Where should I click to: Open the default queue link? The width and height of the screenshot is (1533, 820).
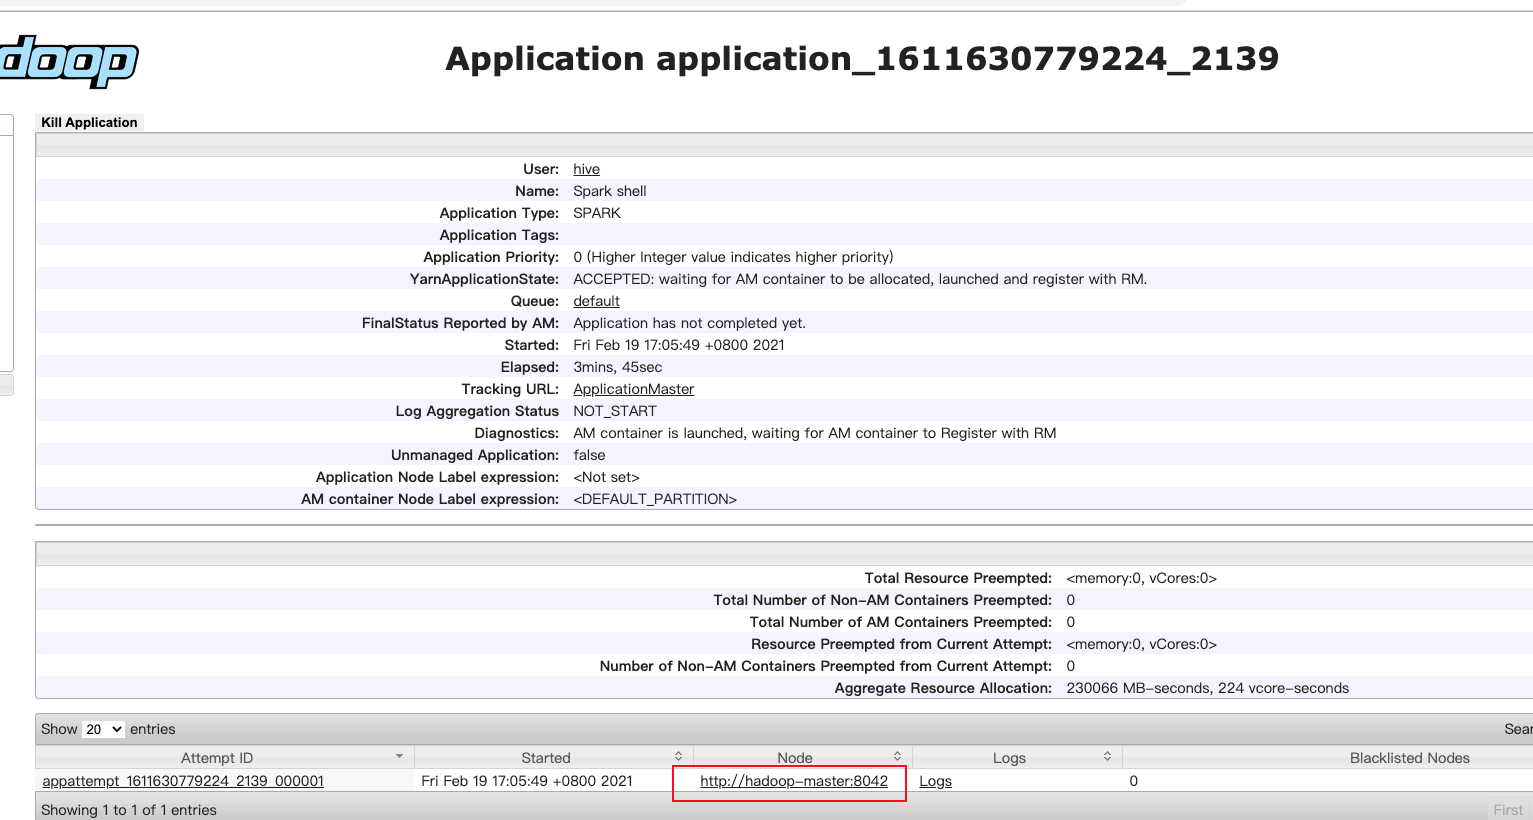(596, 301)
